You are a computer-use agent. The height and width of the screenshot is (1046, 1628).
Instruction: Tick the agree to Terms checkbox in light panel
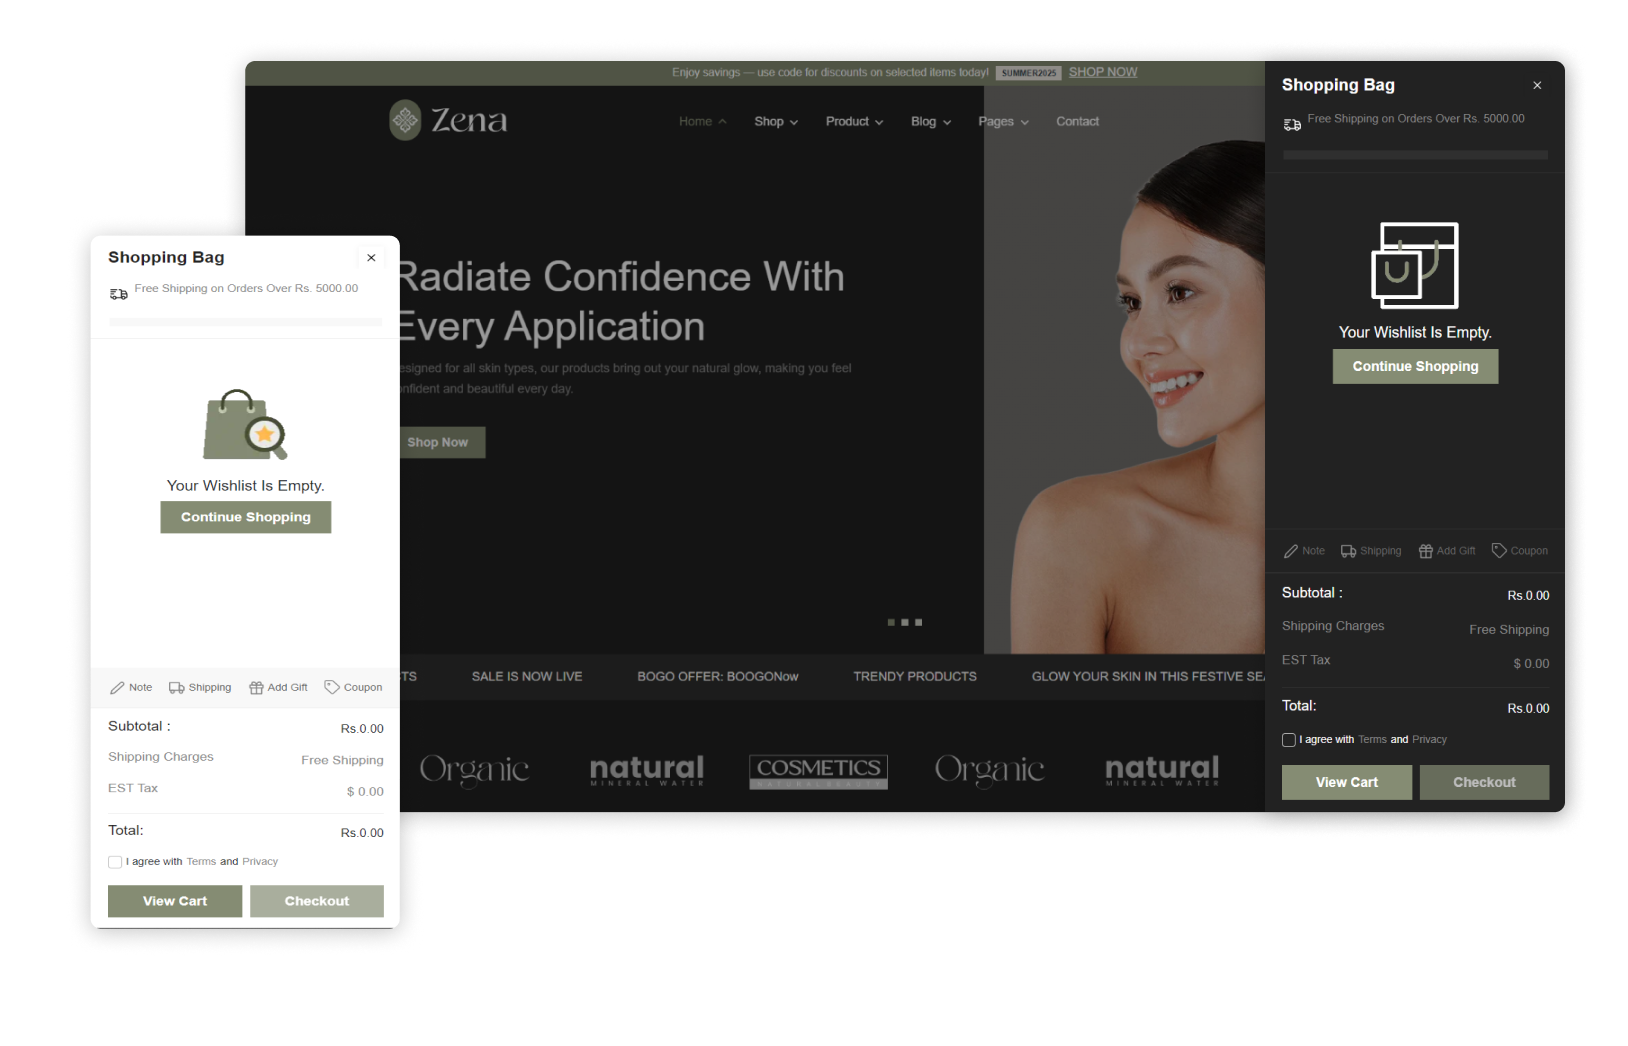pos(115,862)
